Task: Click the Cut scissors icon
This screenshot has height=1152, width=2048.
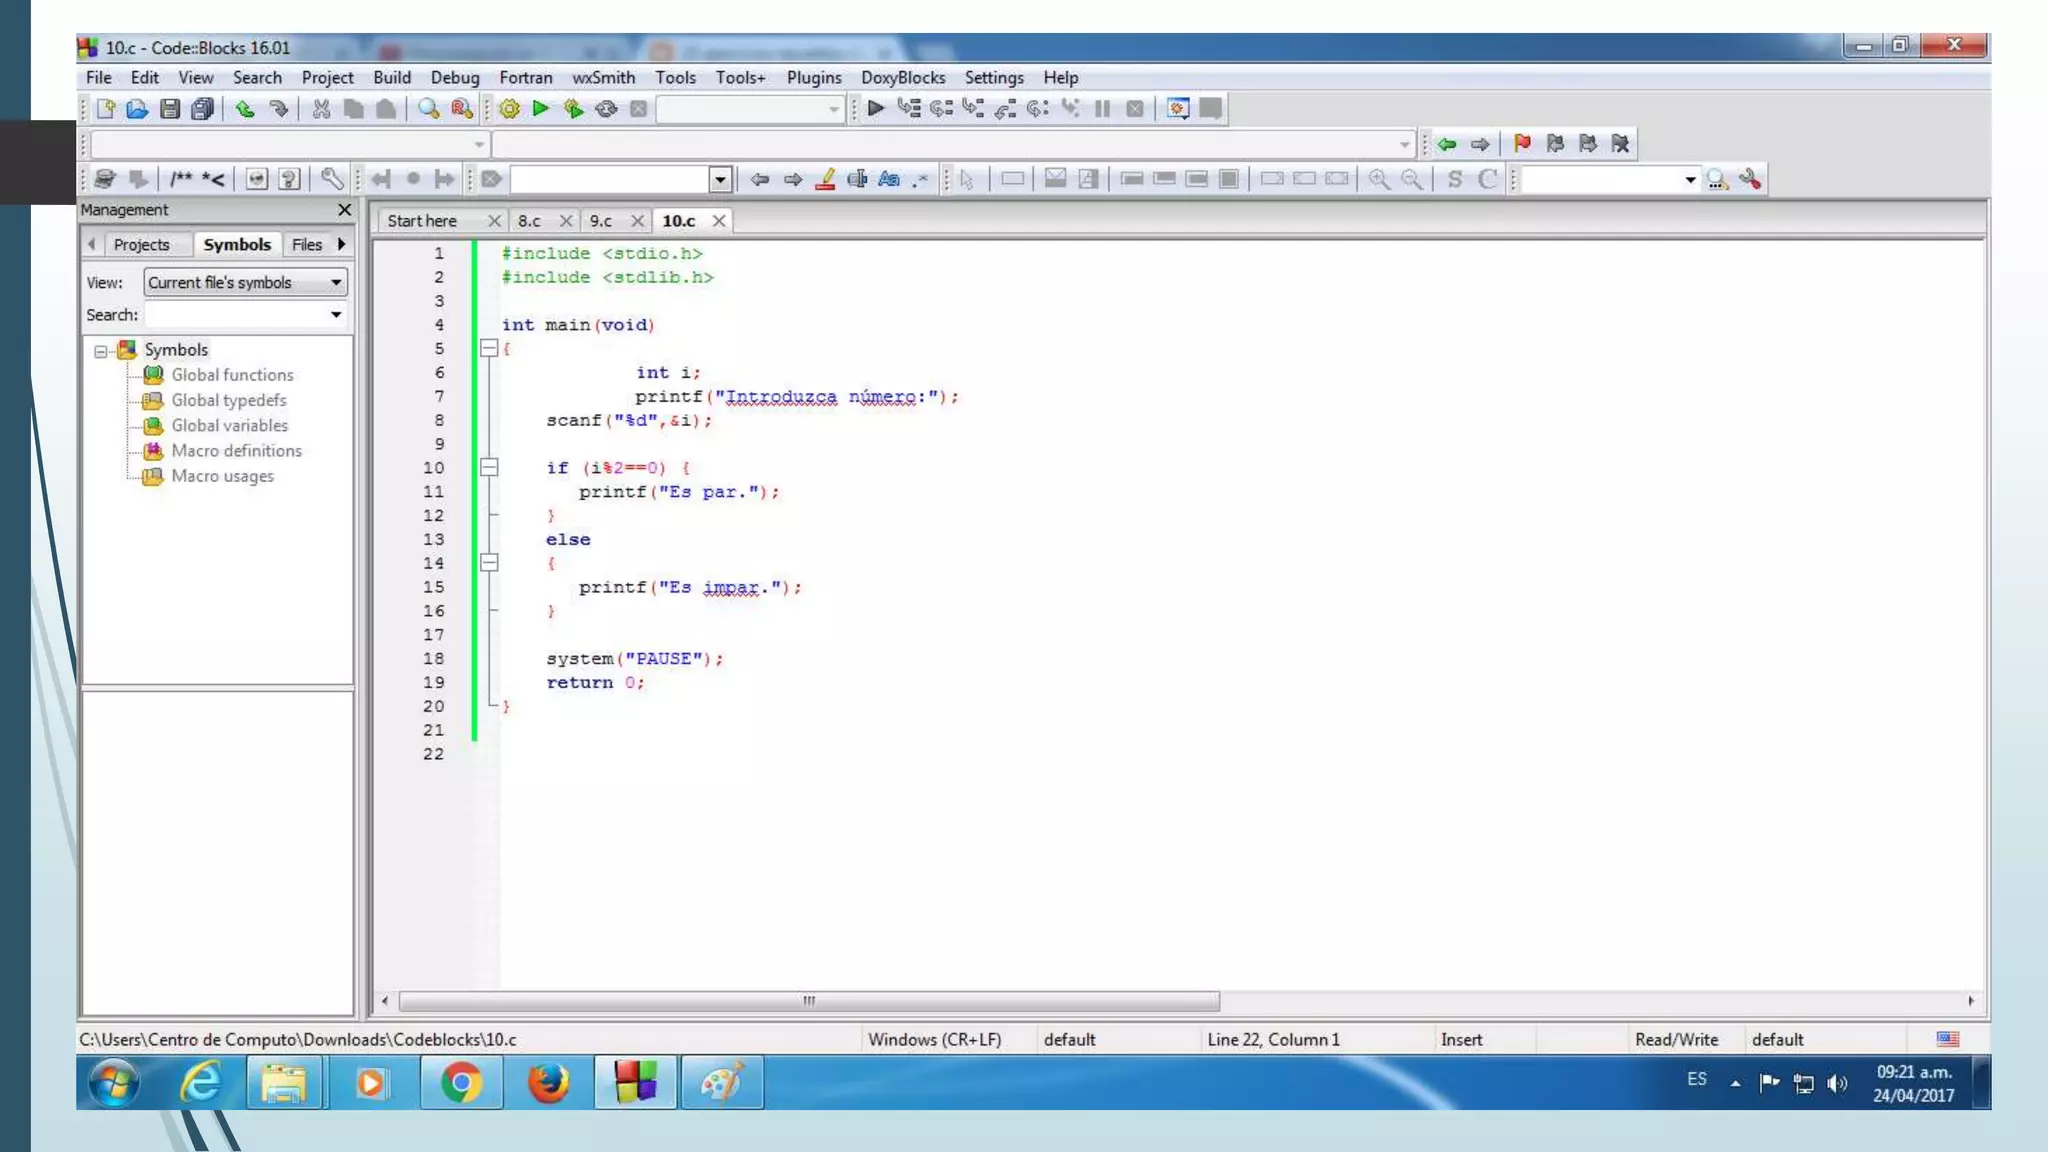Action: click(x=321, y=109)
